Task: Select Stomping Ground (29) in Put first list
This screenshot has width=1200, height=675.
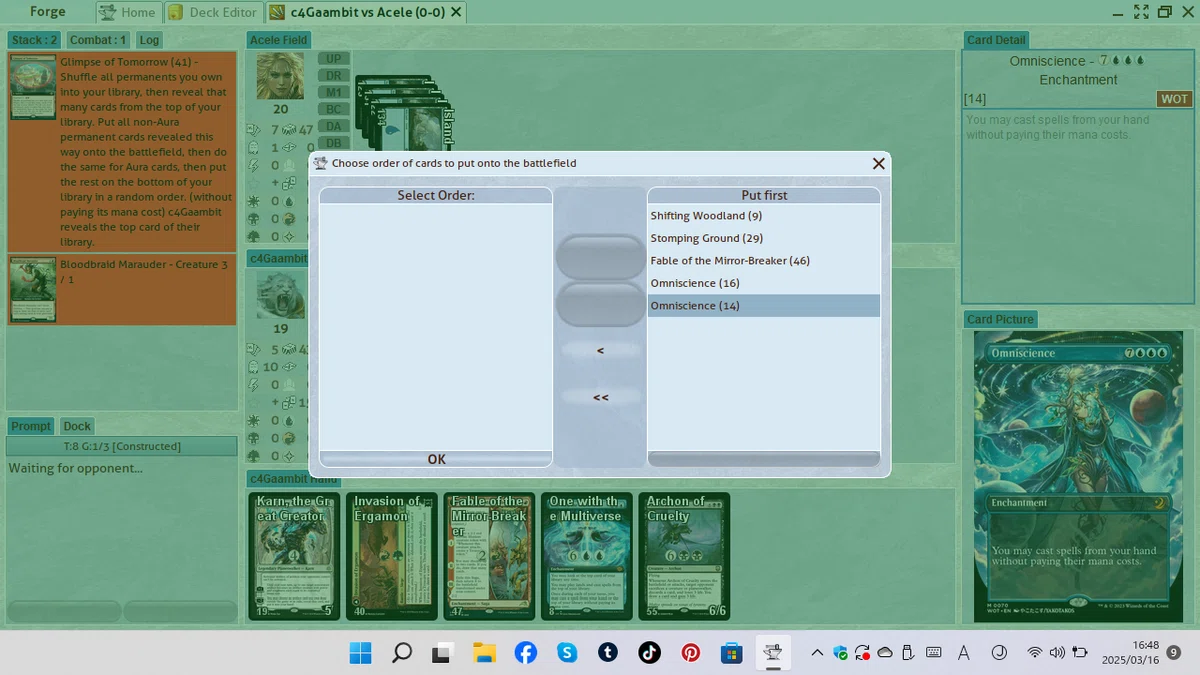Action: pos(764,238)
